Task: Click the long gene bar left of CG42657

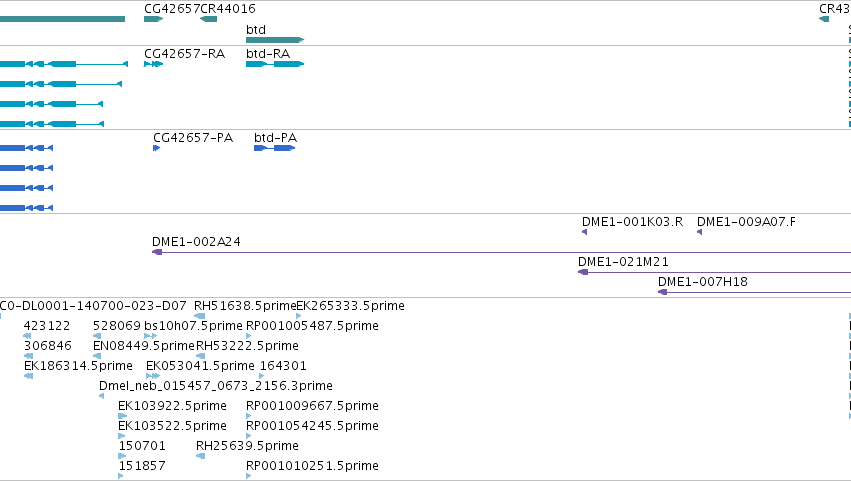Action: (x=62, y=19)
